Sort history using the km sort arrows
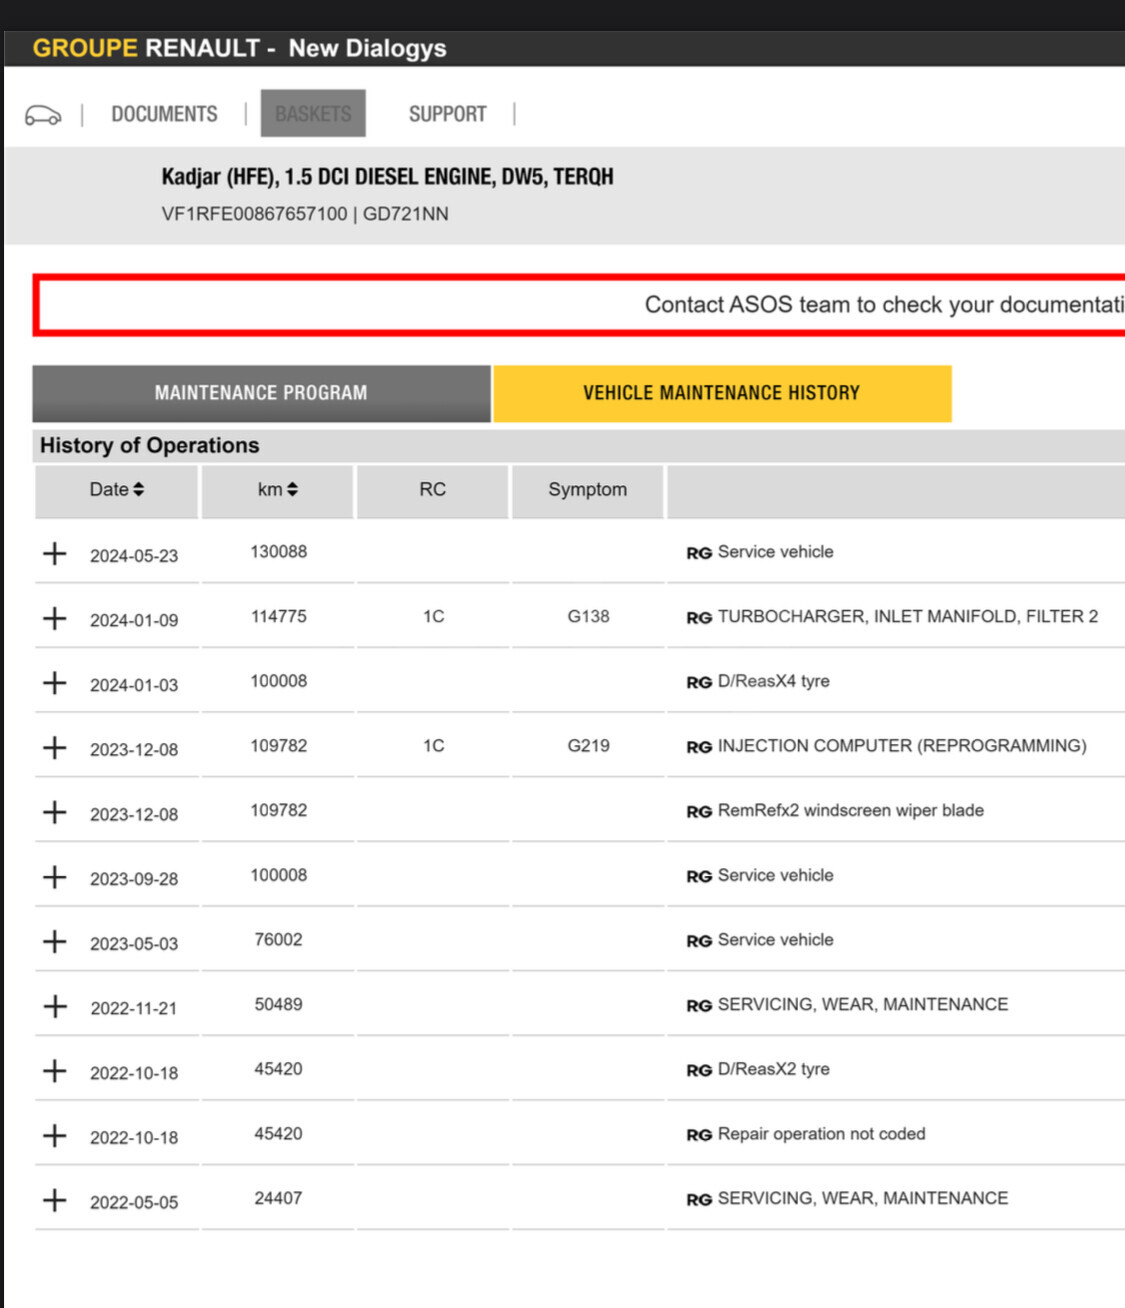This screenshot has height=1308, width=1125. point(292,489)
